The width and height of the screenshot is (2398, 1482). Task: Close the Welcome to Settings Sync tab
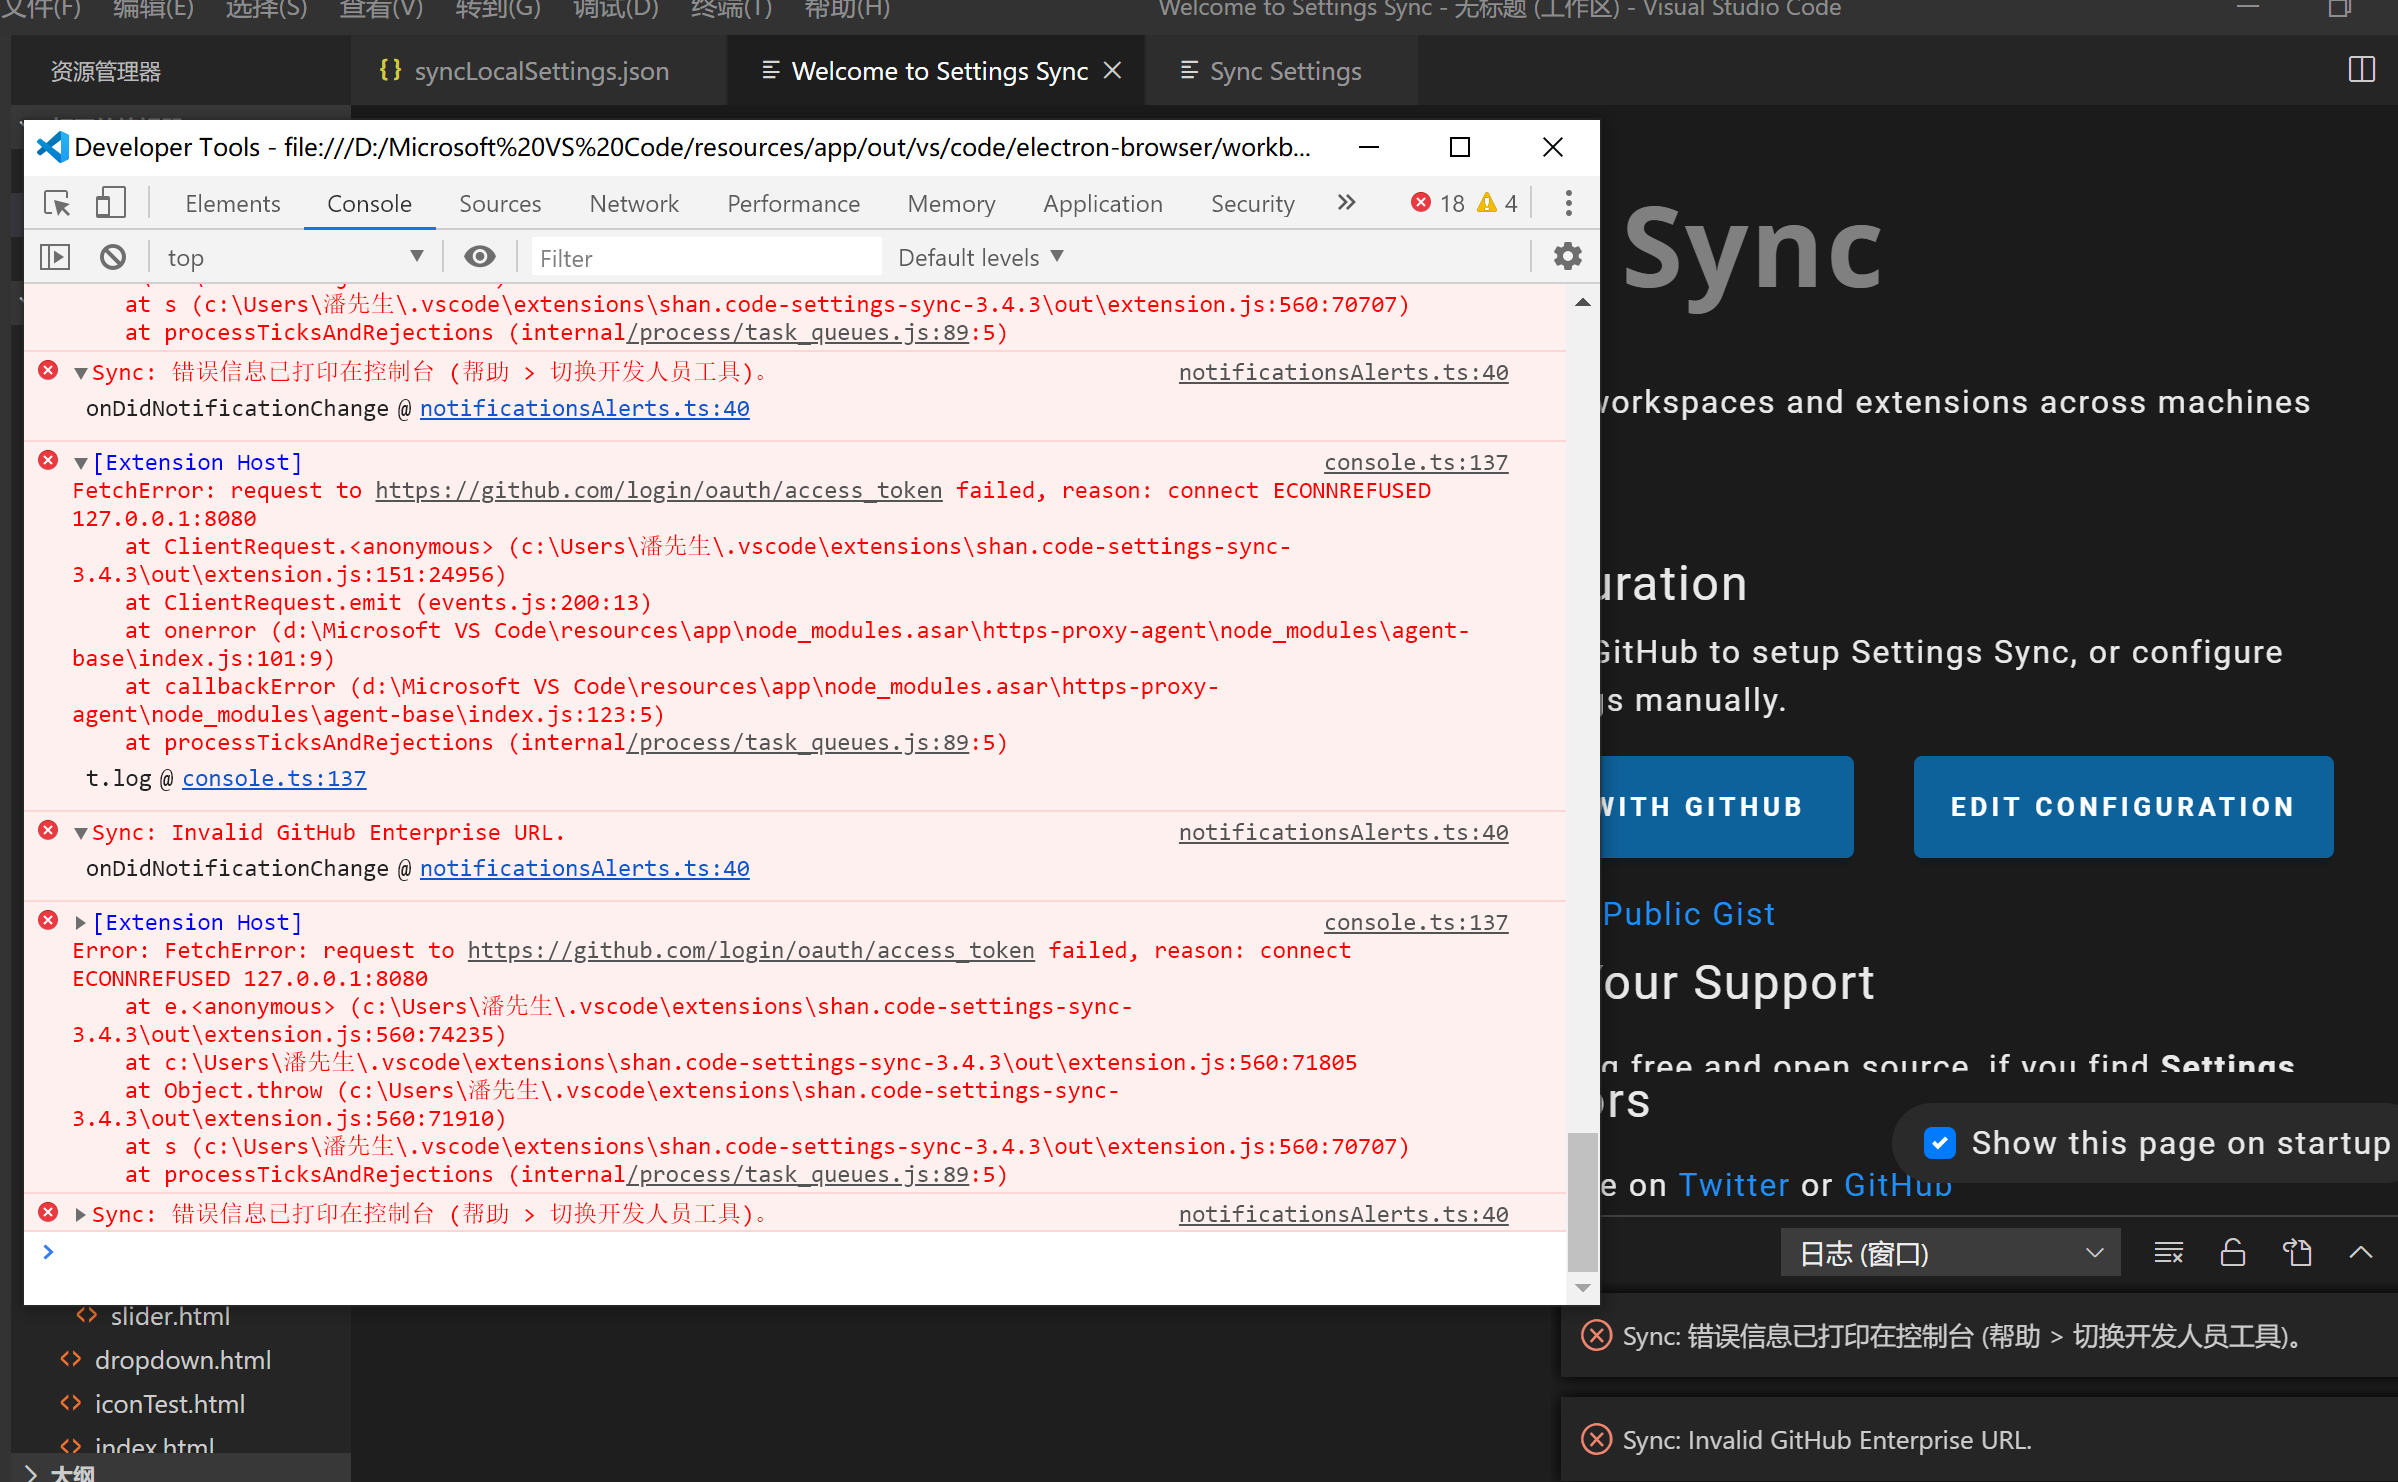[1112, 70]
